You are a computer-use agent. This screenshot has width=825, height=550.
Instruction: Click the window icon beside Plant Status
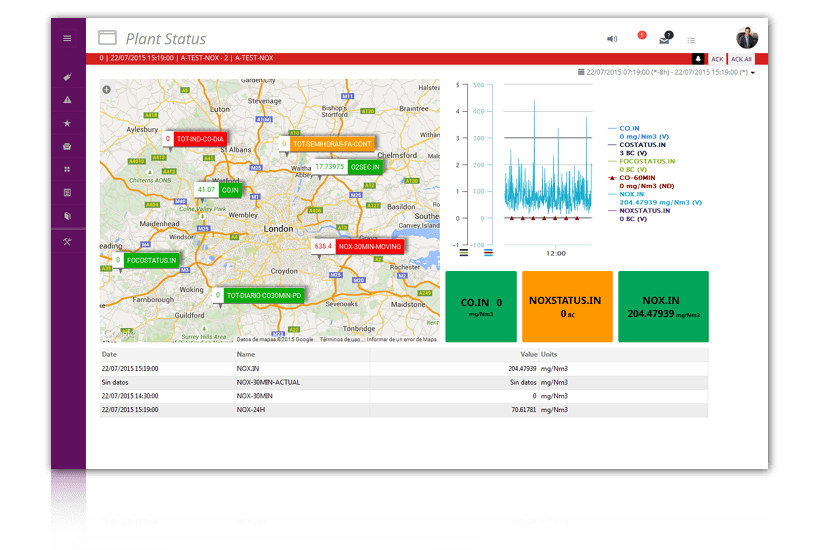click(107, 37)
